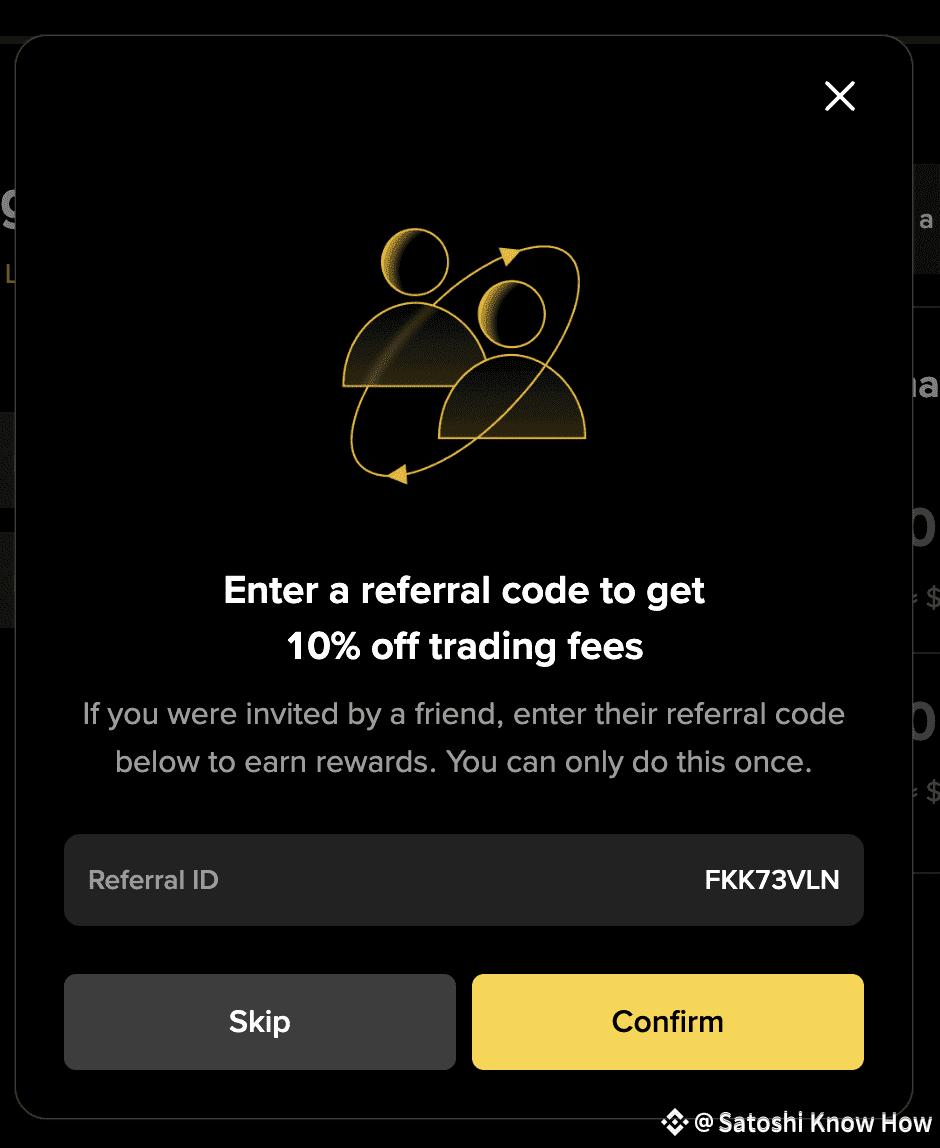Click the left person figure icon
940x1148 pixels.
[414, 308]
